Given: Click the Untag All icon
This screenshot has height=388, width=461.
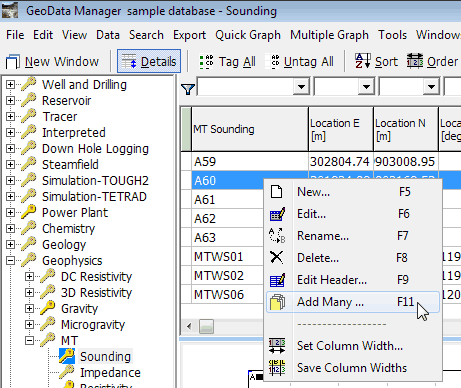Looking at the screenshot, I should 275,62.
